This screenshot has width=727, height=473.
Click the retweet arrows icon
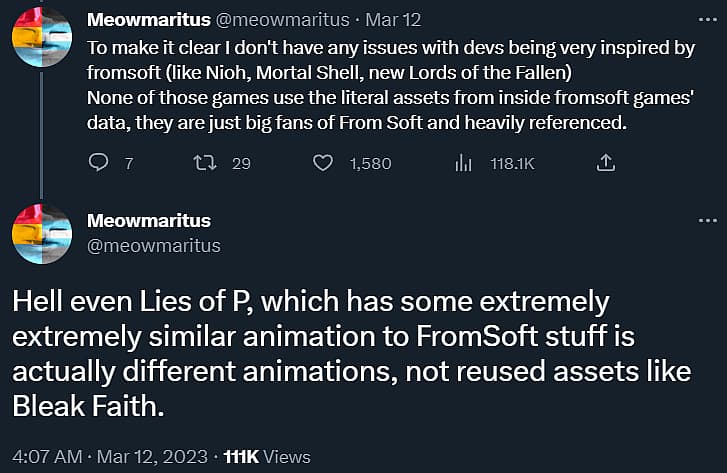click(204, 163)
